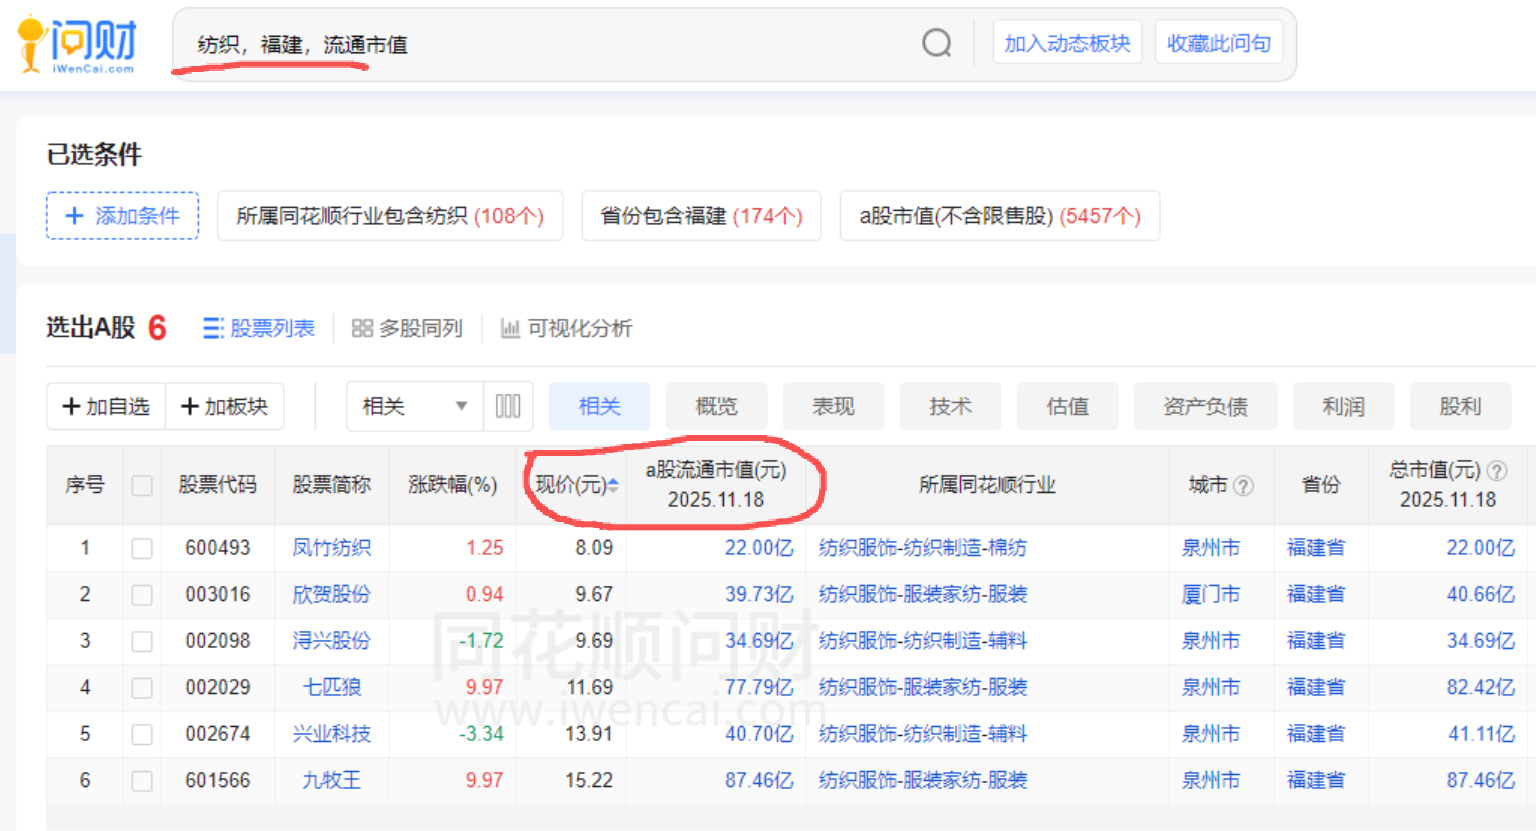Click the a股流通市值(元) column header
This screenshot has width=1536, height=831.
(716, 485)
